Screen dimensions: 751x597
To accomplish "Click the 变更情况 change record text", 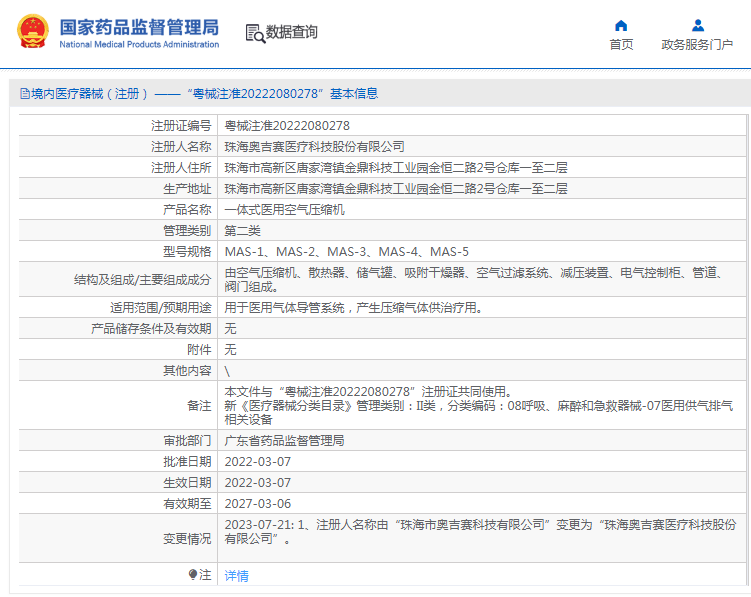I will pos(480,532).
